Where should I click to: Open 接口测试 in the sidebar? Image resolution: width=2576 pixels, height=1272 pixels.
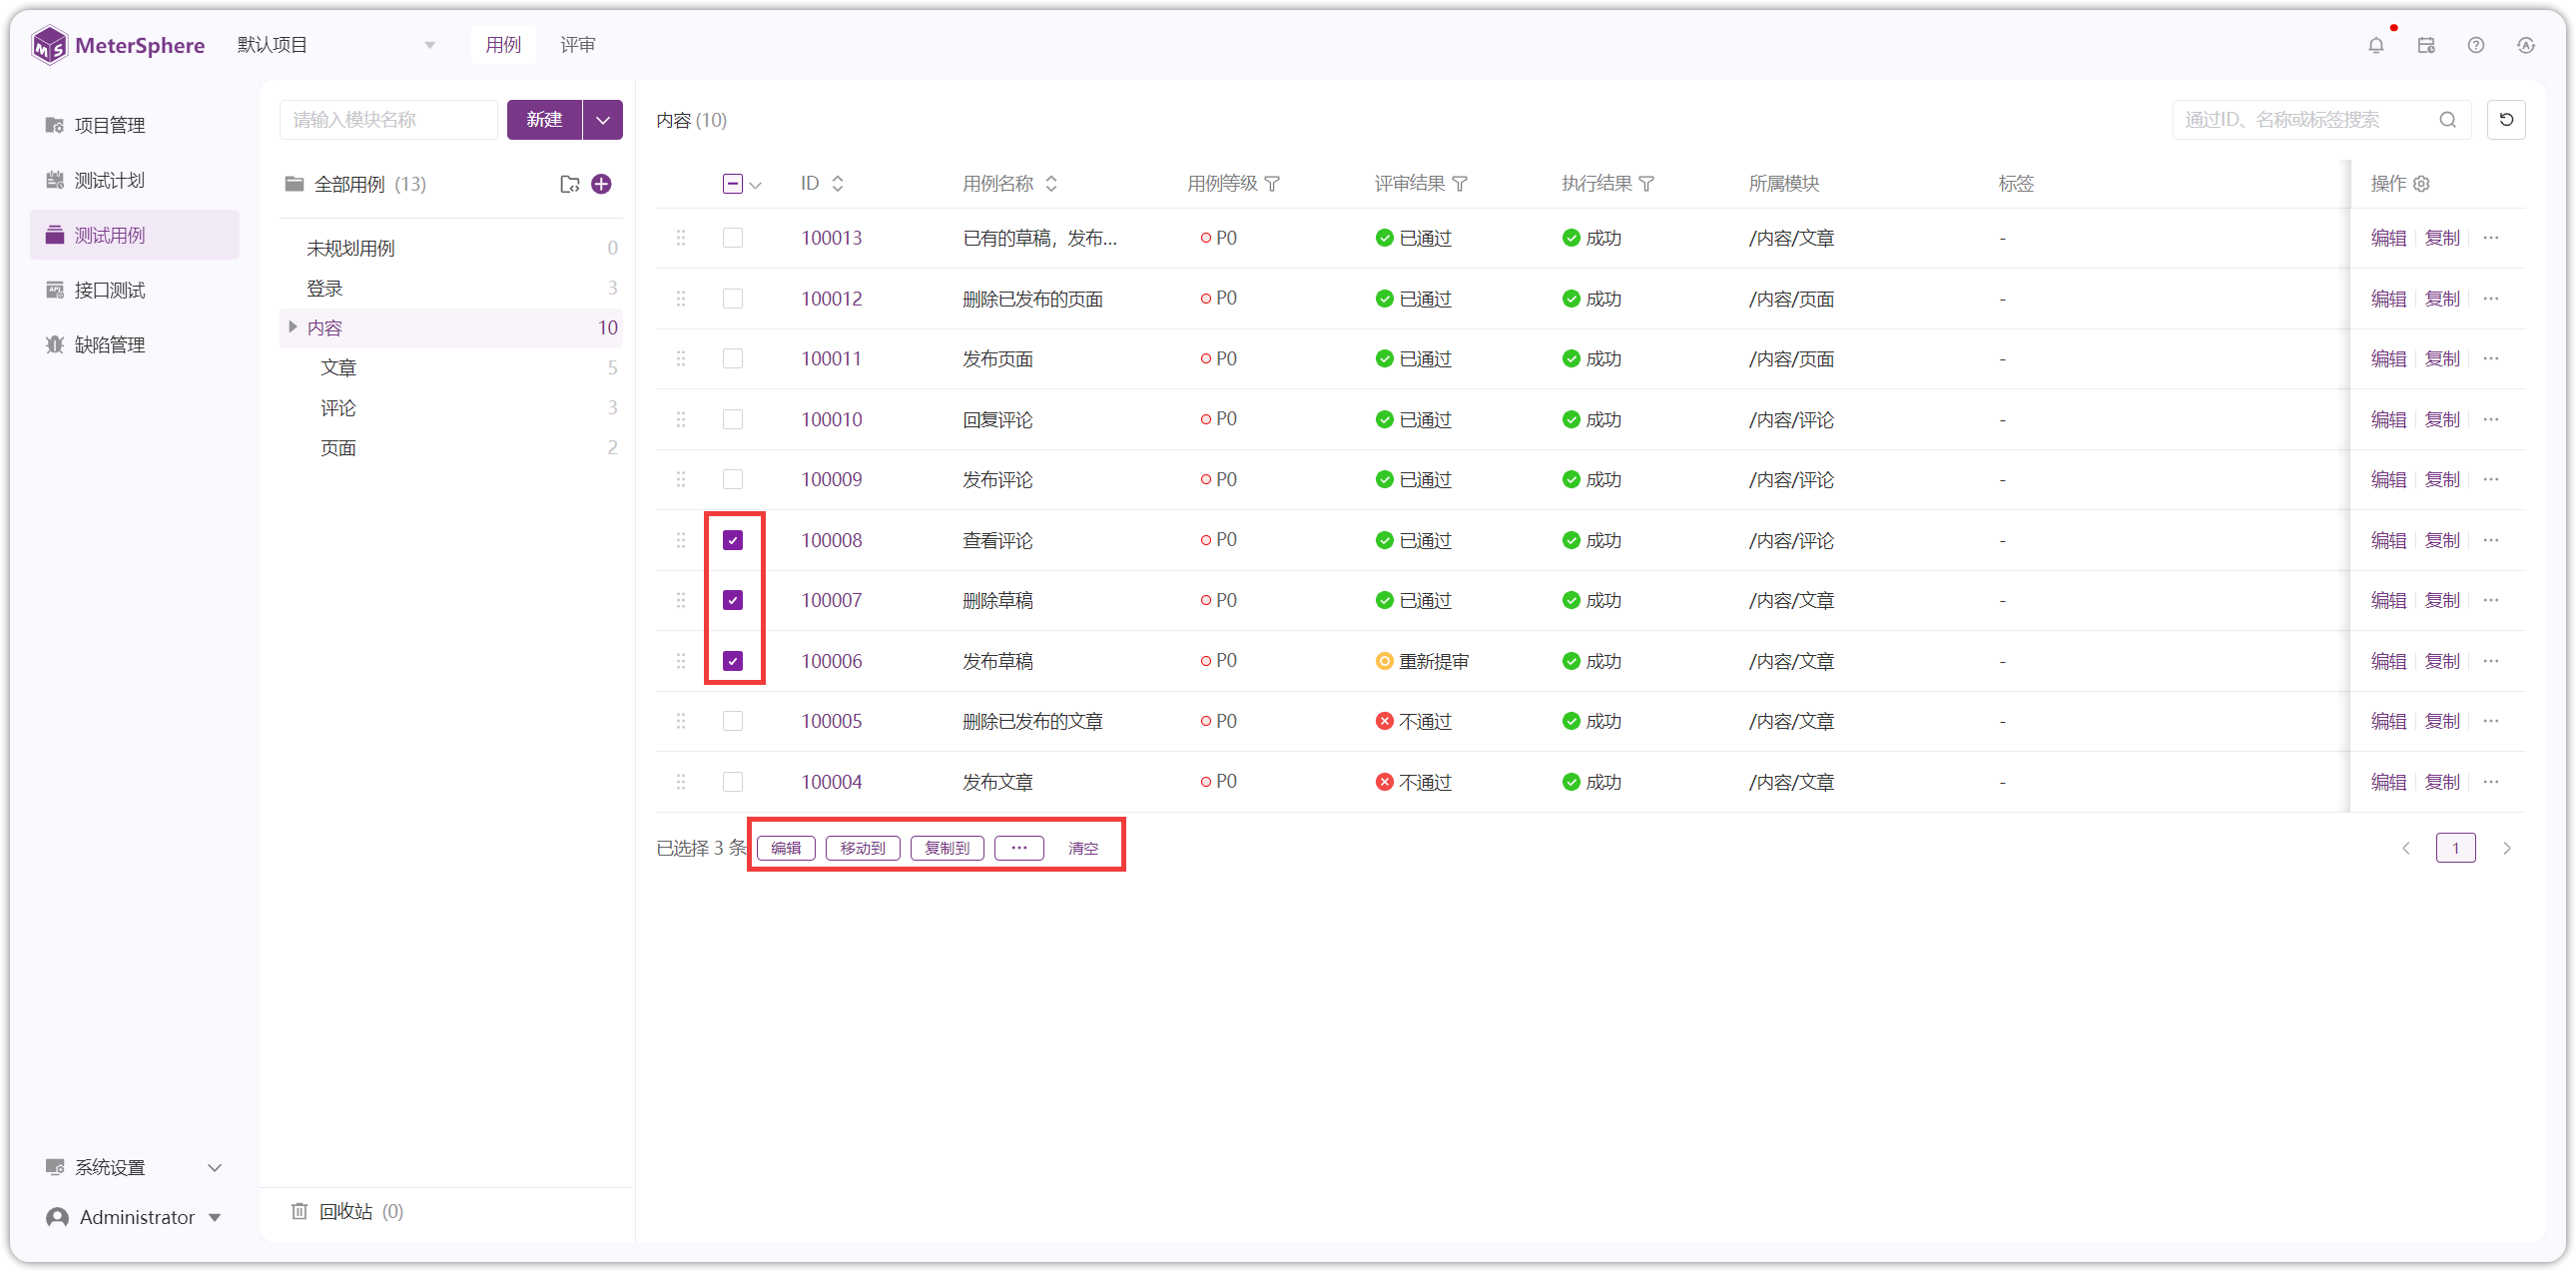pyautogui.click(x=110, y=290)
